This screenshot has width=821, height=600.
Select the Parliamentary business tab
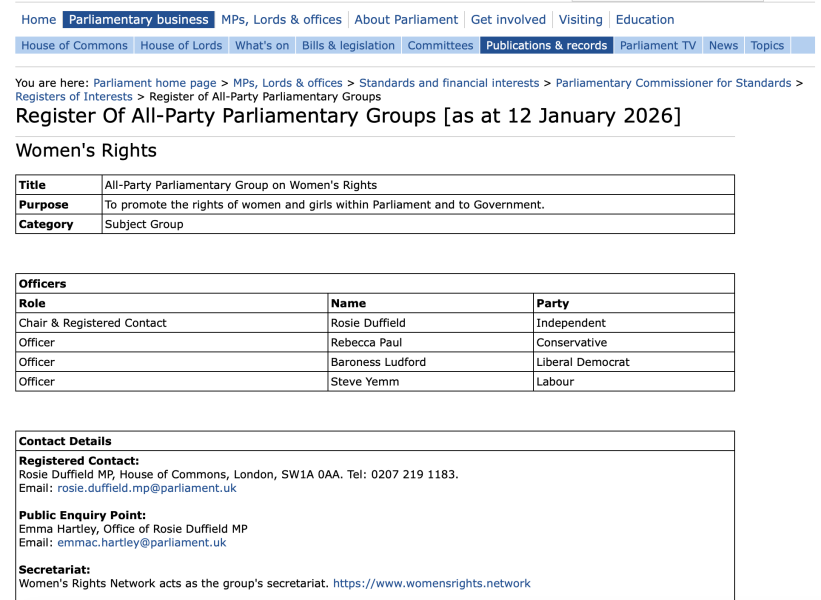pos(139,19)
